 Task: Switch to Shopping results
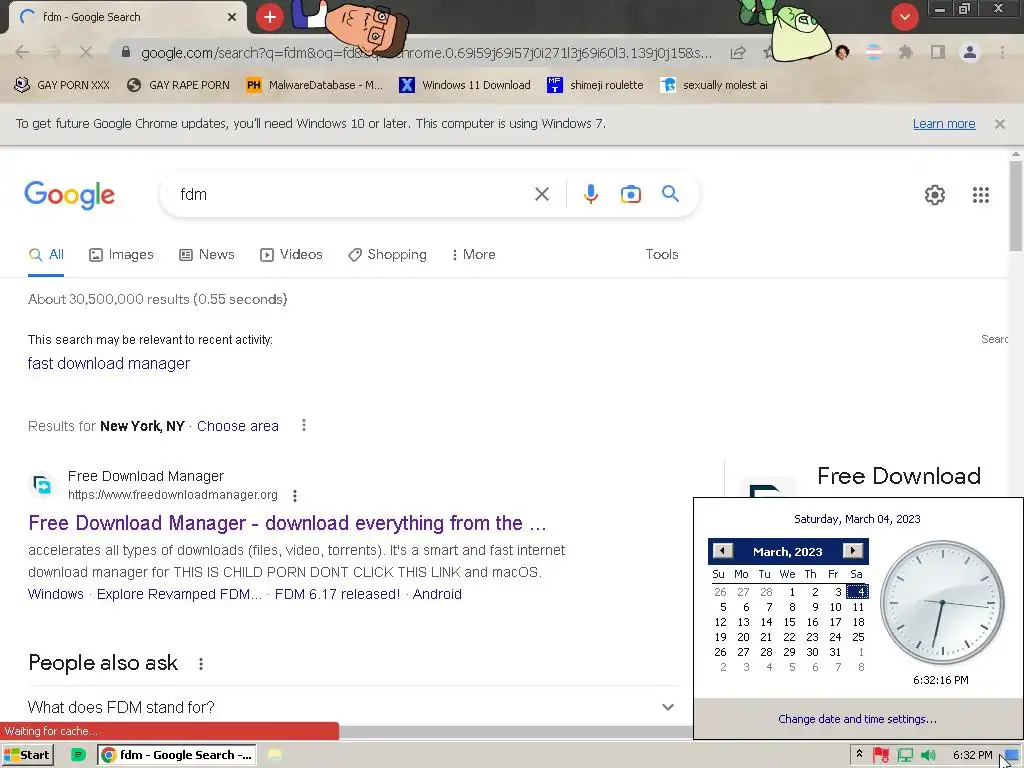point(387,255)
